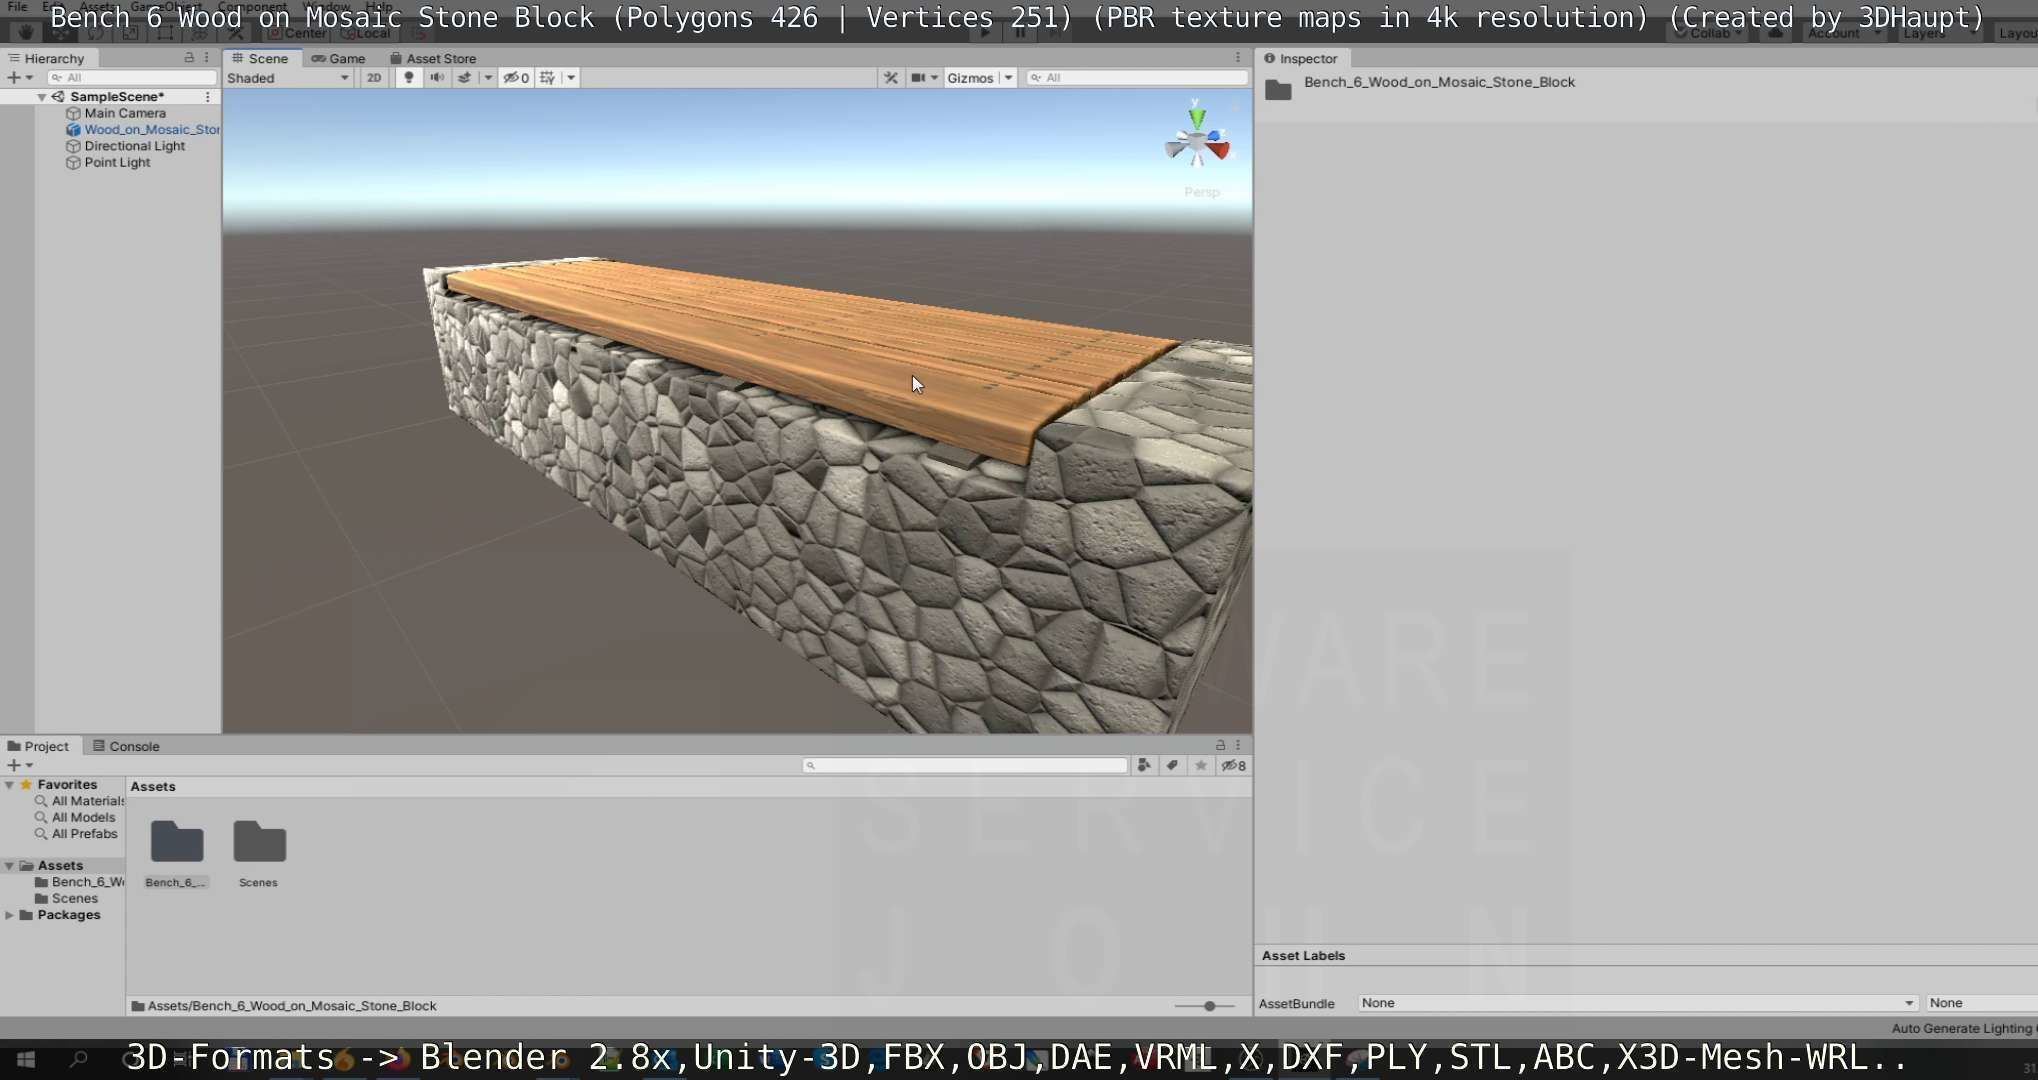
Task: Open the Scene view more-options menu
Action: coord(1238,58)
